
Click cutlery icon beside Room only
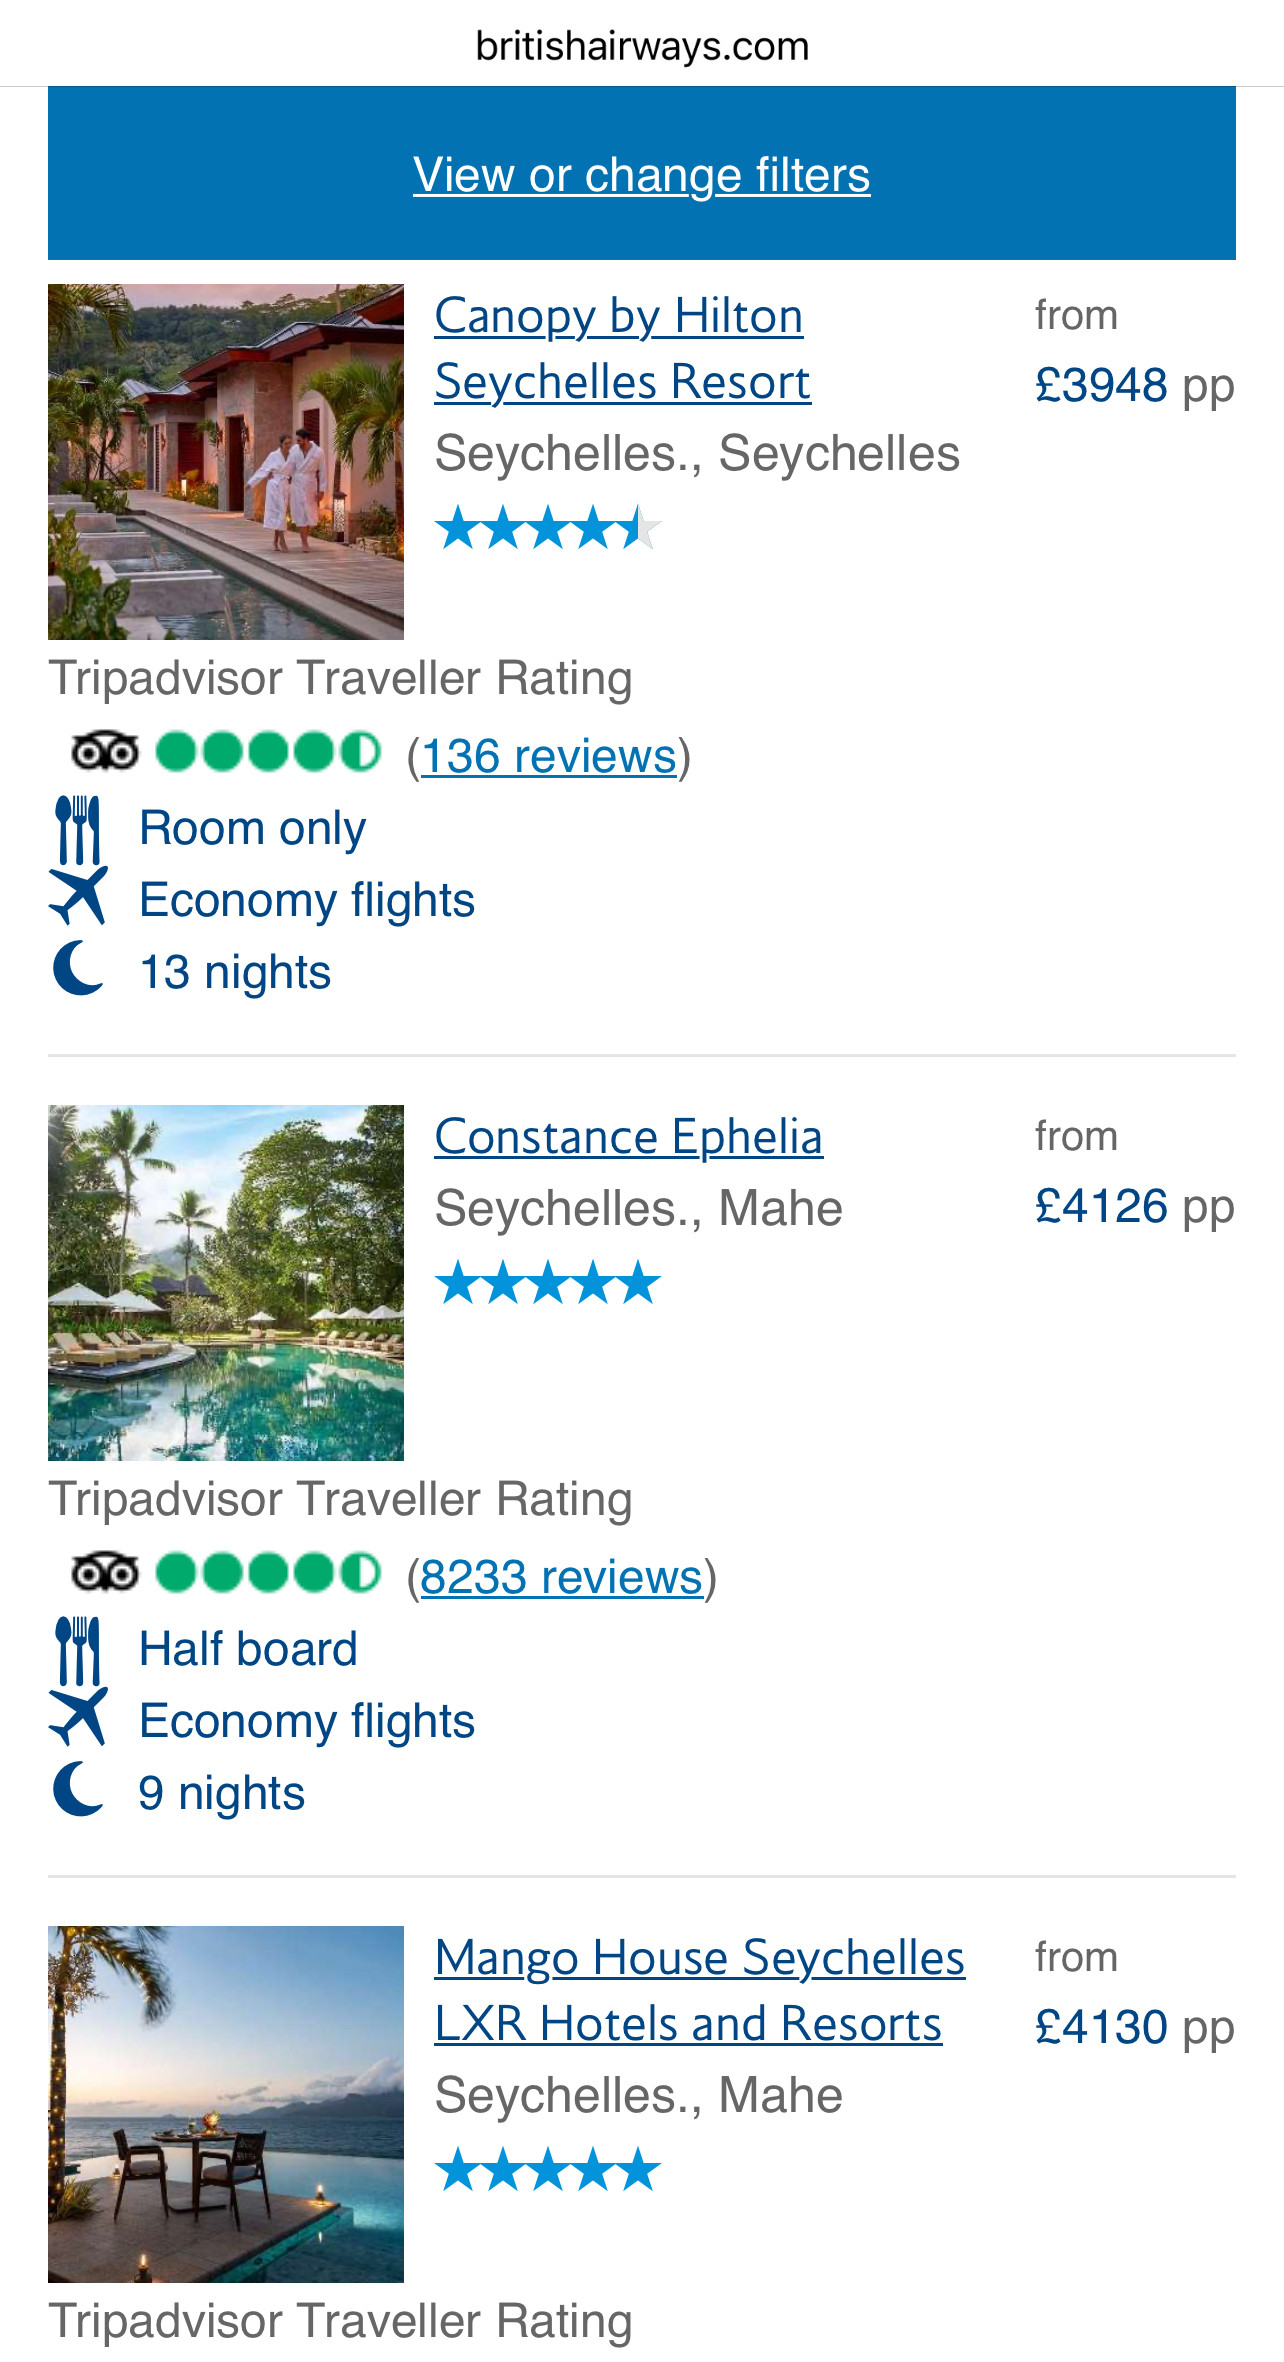pyautogui.click(x=78, y=829)
